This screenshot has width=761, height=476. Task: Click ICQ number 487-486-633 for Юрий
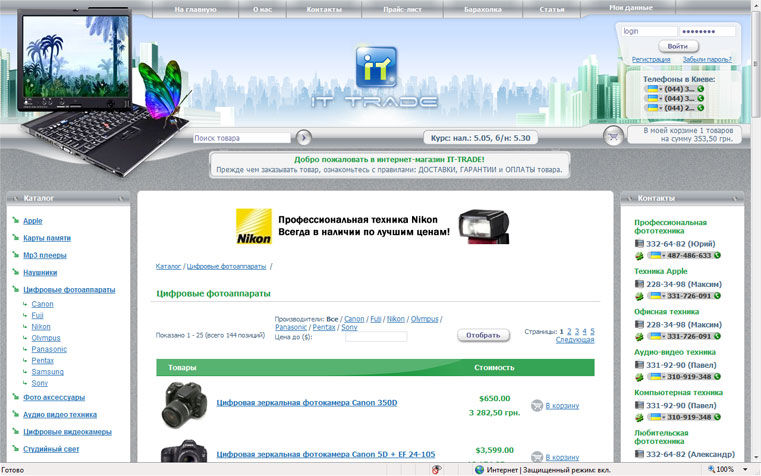684,255
